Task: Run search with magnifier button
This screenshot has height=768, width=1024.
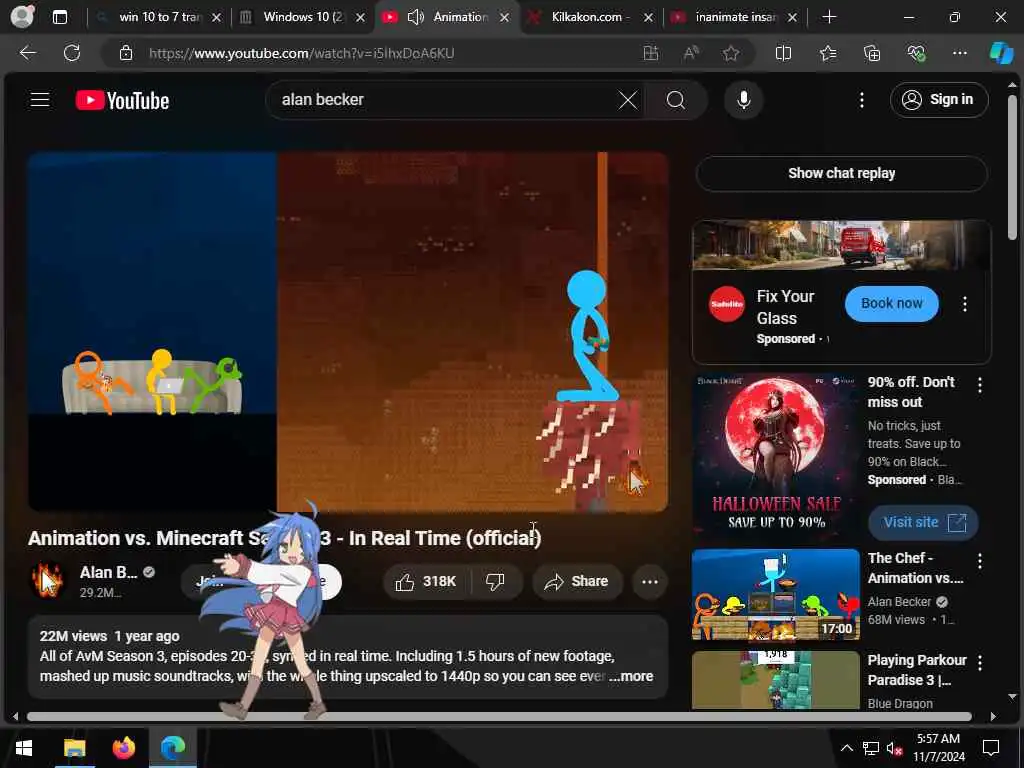Action: (x=676, y=100)
